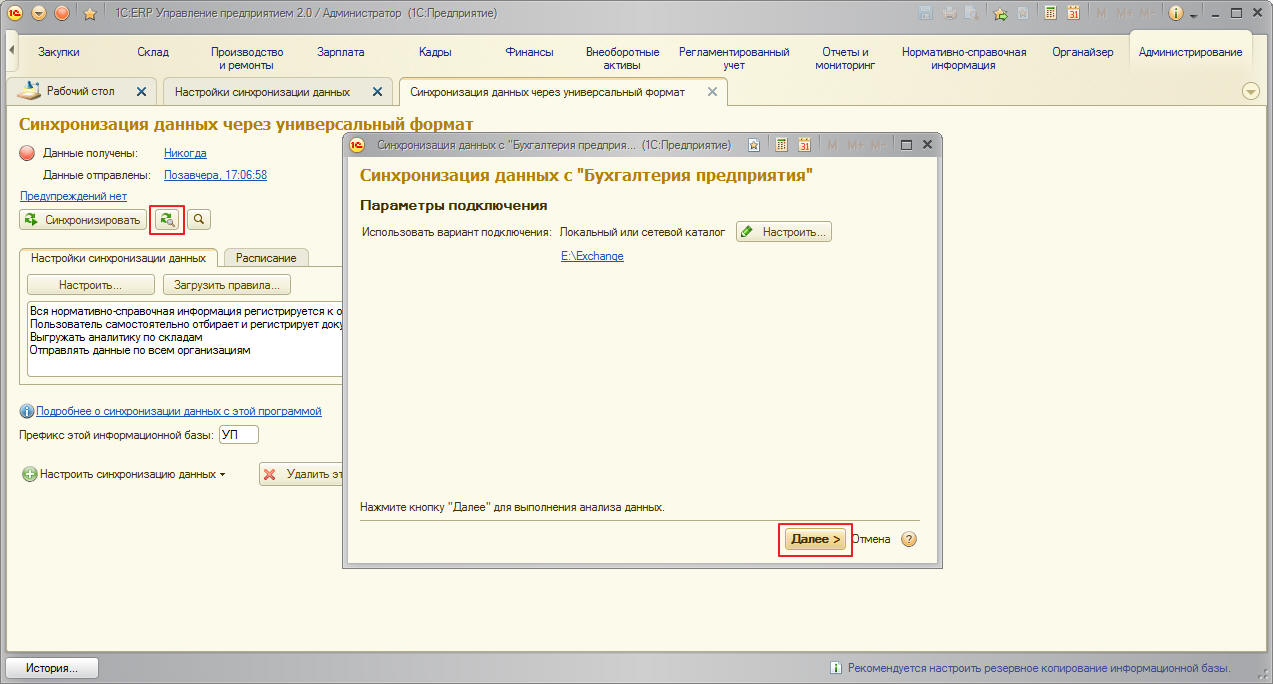Click the orange info icon in title bar
The height and width of the screenshot is (684, 1273).
click(x=1176, y=13)
